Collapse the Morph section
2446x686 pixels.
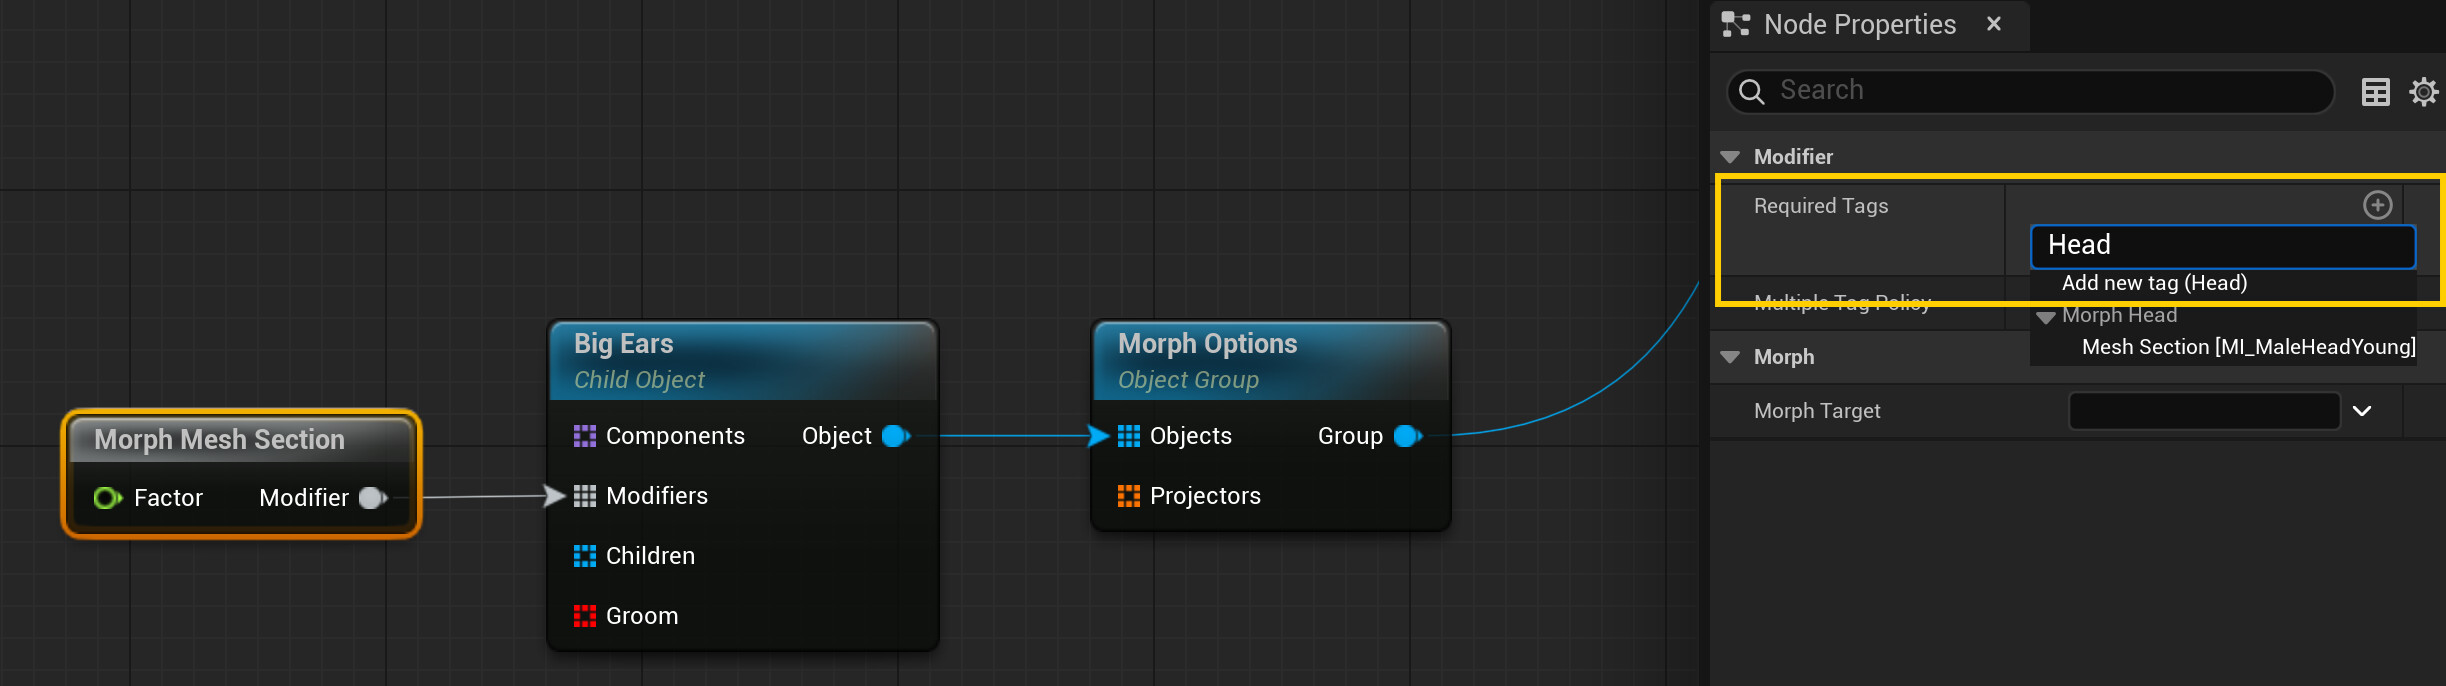pos(1730,357)
